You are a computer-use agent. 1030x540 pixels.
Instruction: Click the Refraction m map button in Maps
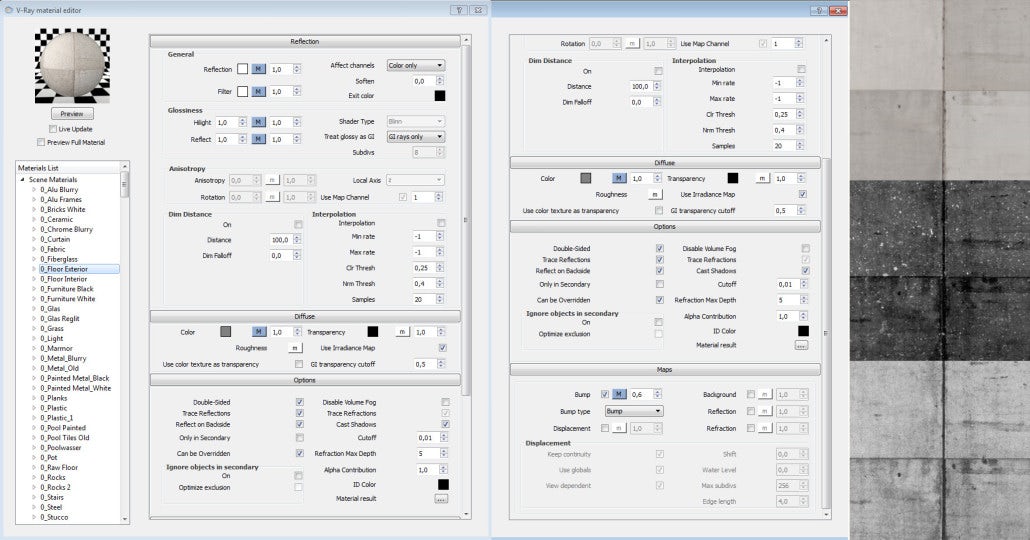point(764,428)
